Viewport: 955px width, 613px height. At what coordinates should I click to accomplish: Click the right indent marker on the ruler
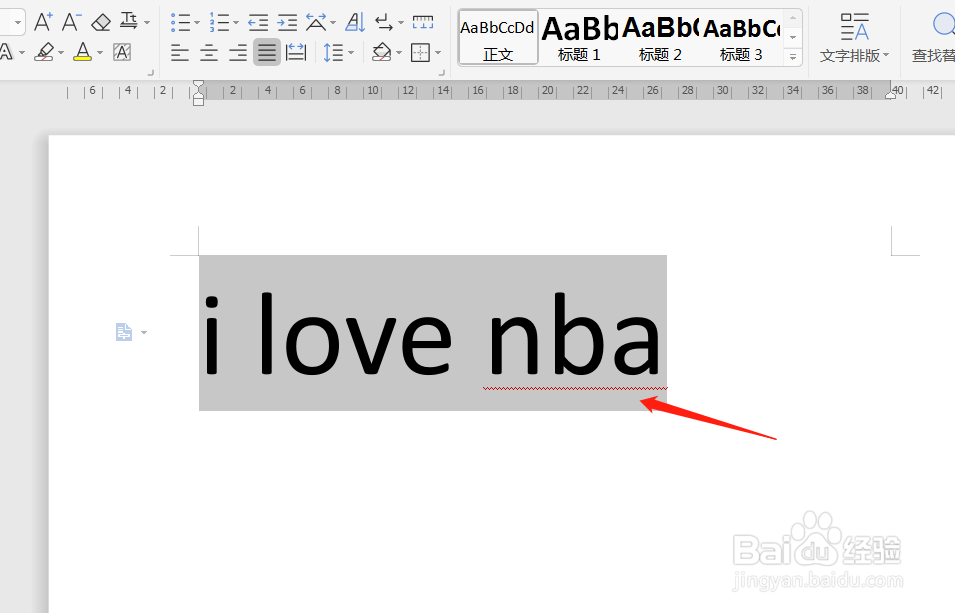[890, 94]
